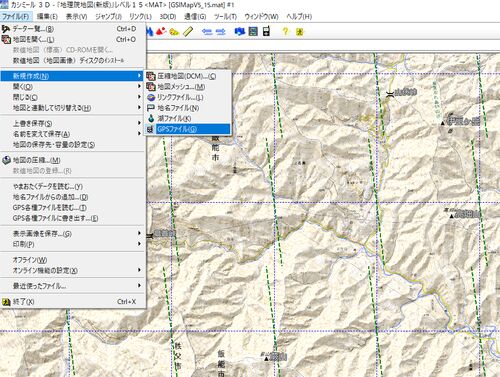Click the リンクファイル globe icon
Viewport: 500px width, 377px height.
click(151, 98)
